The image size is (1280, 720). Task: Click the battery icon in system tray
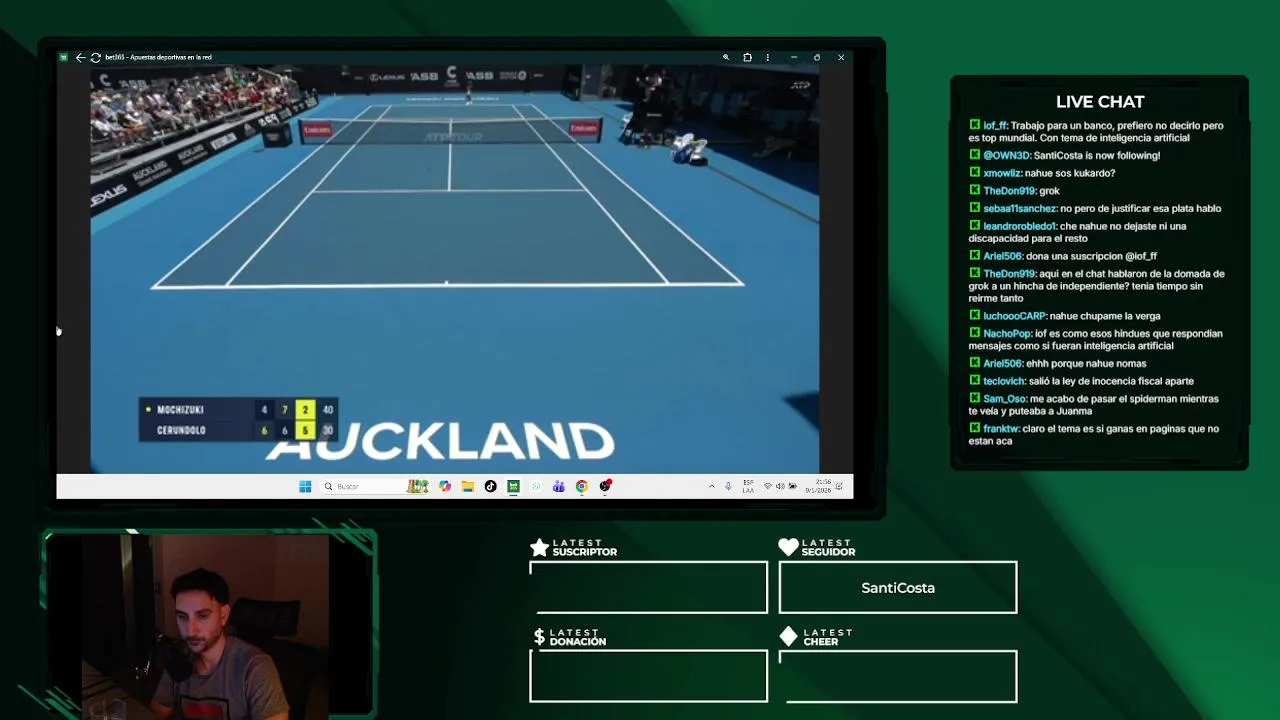coord(793,486)
